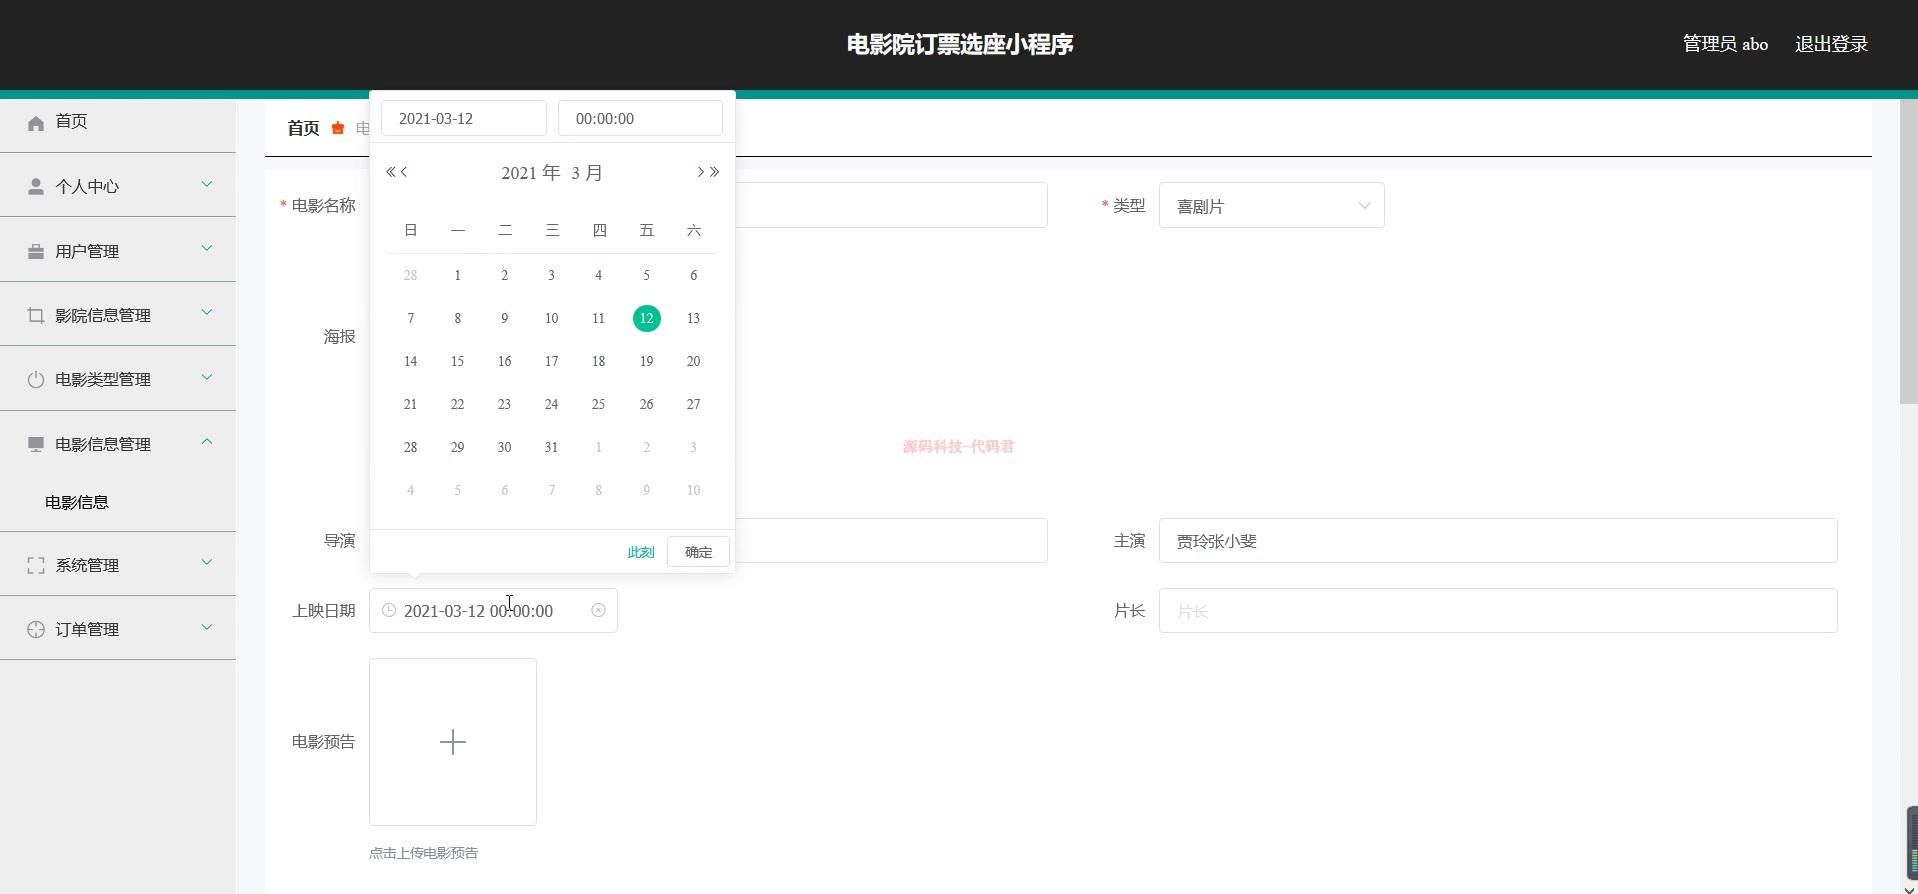The width and height of the screenshot is (1918, 894).
Task: Click the 主演 field containing 贾玲张小斐
Action: [1498, 540]
